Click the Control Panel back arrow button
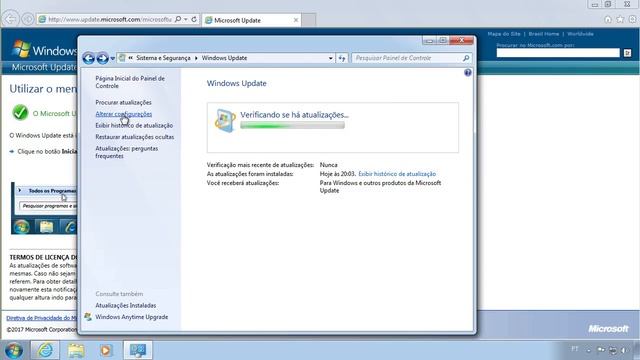640x360 pixels. point(89,58)
